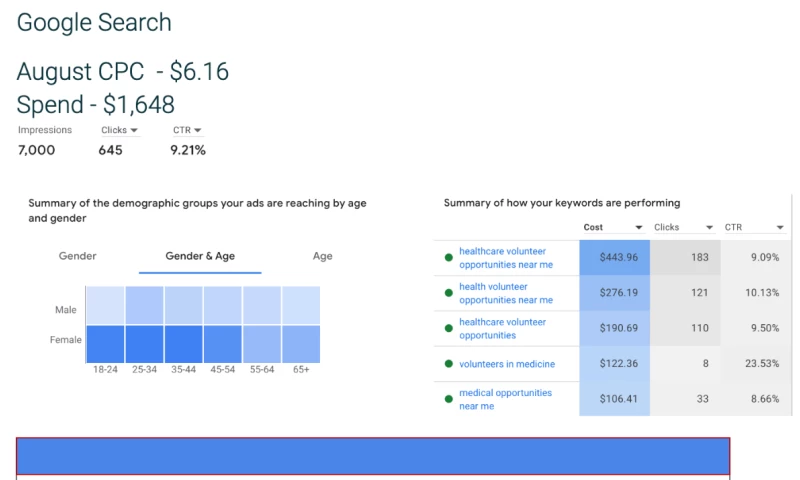
Task: Expand the Cost column dropdown in keywords table
Action: [x=639, y=228]
